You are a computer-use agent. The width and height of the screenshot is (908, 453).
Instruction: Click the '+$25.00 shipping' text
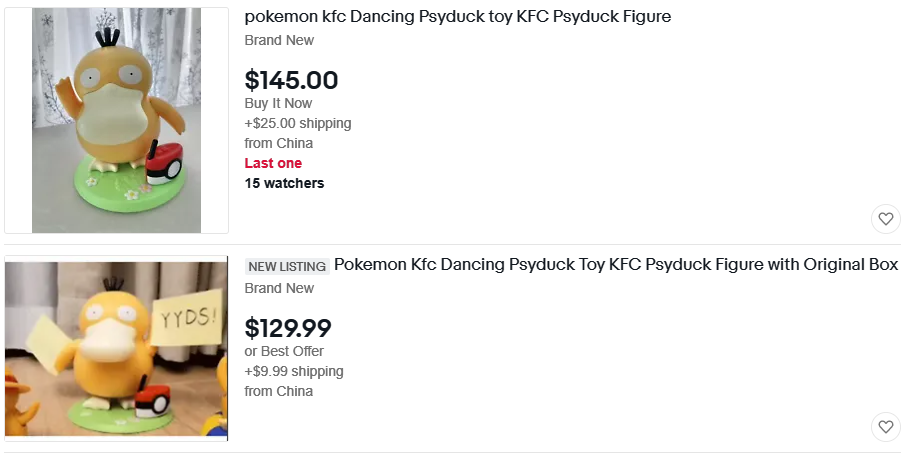point(297,123)
